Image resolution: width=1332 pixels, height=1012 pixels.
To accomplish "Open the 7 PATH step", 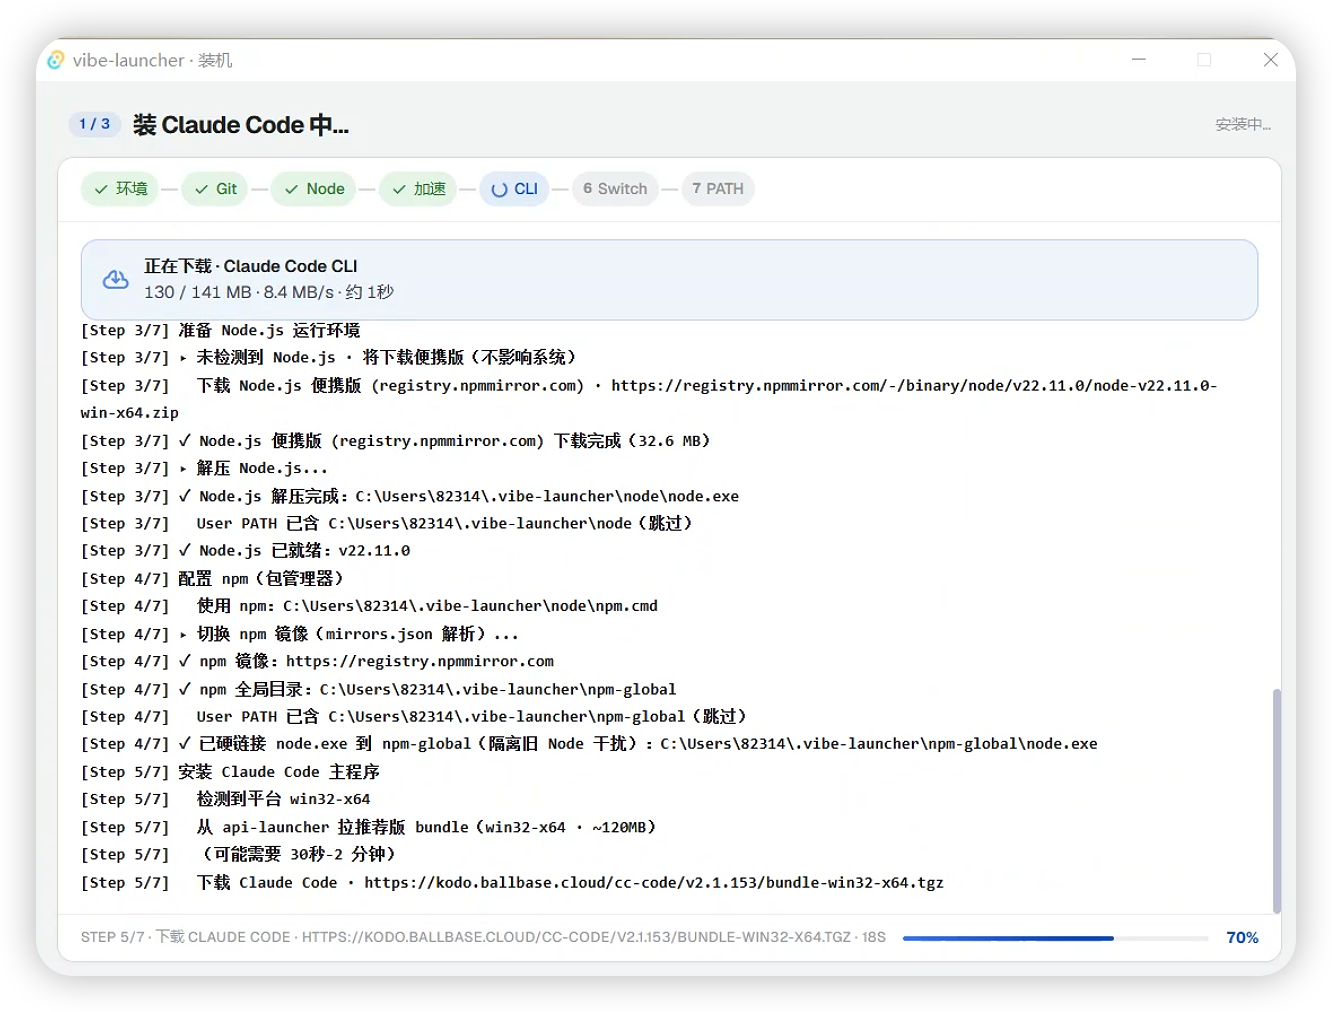I will coord(718,189).
